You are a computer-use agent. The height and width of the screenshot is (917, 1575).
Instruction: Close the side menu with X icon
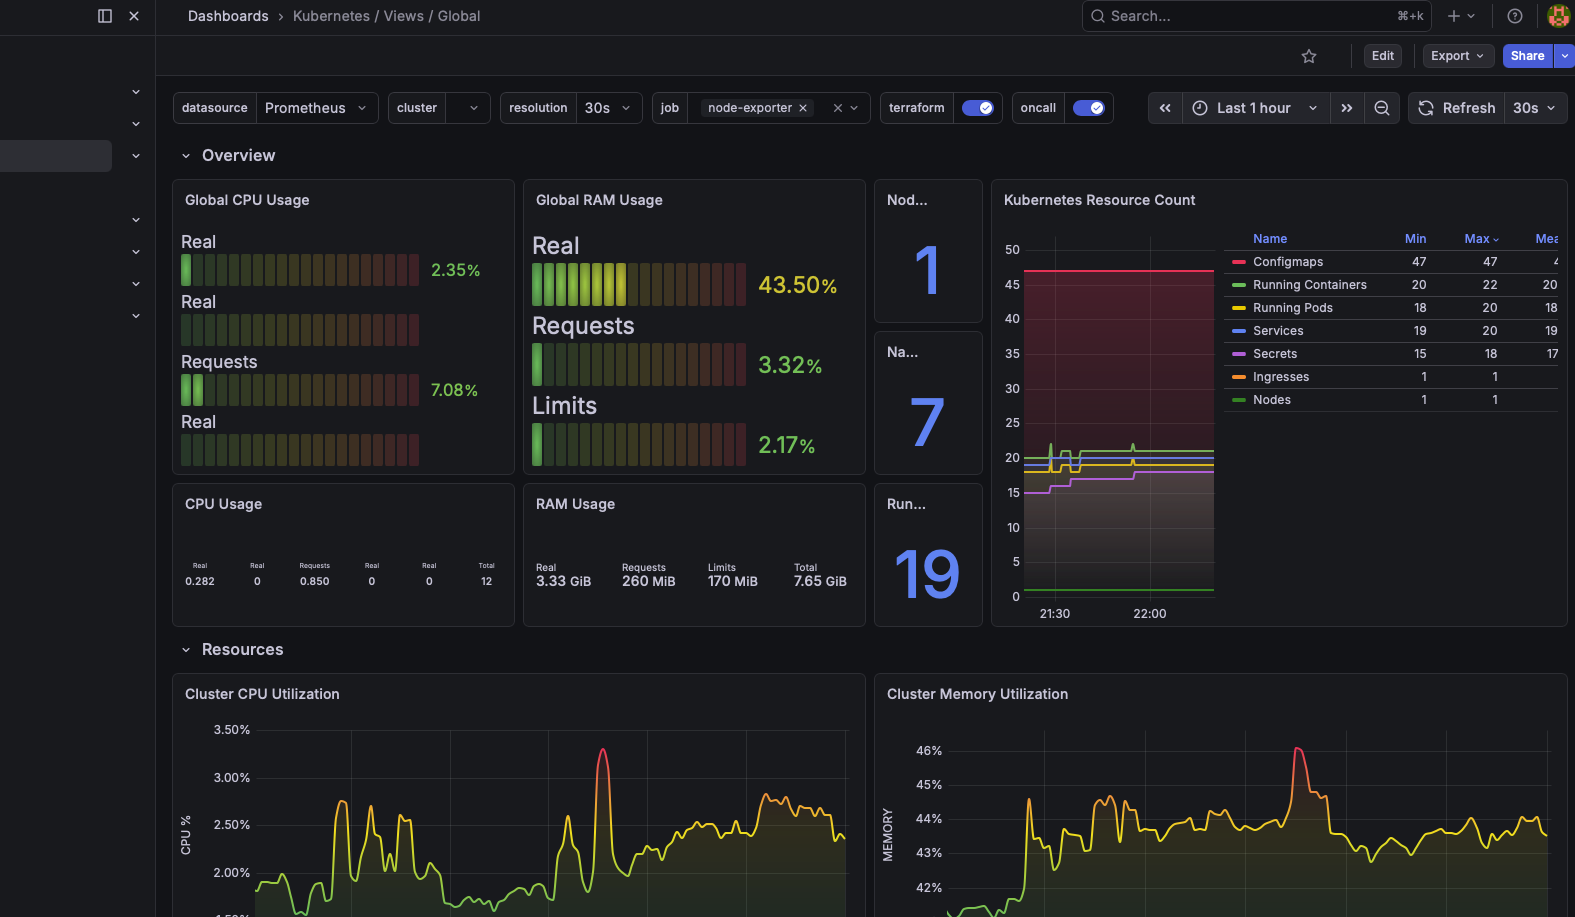134,16
